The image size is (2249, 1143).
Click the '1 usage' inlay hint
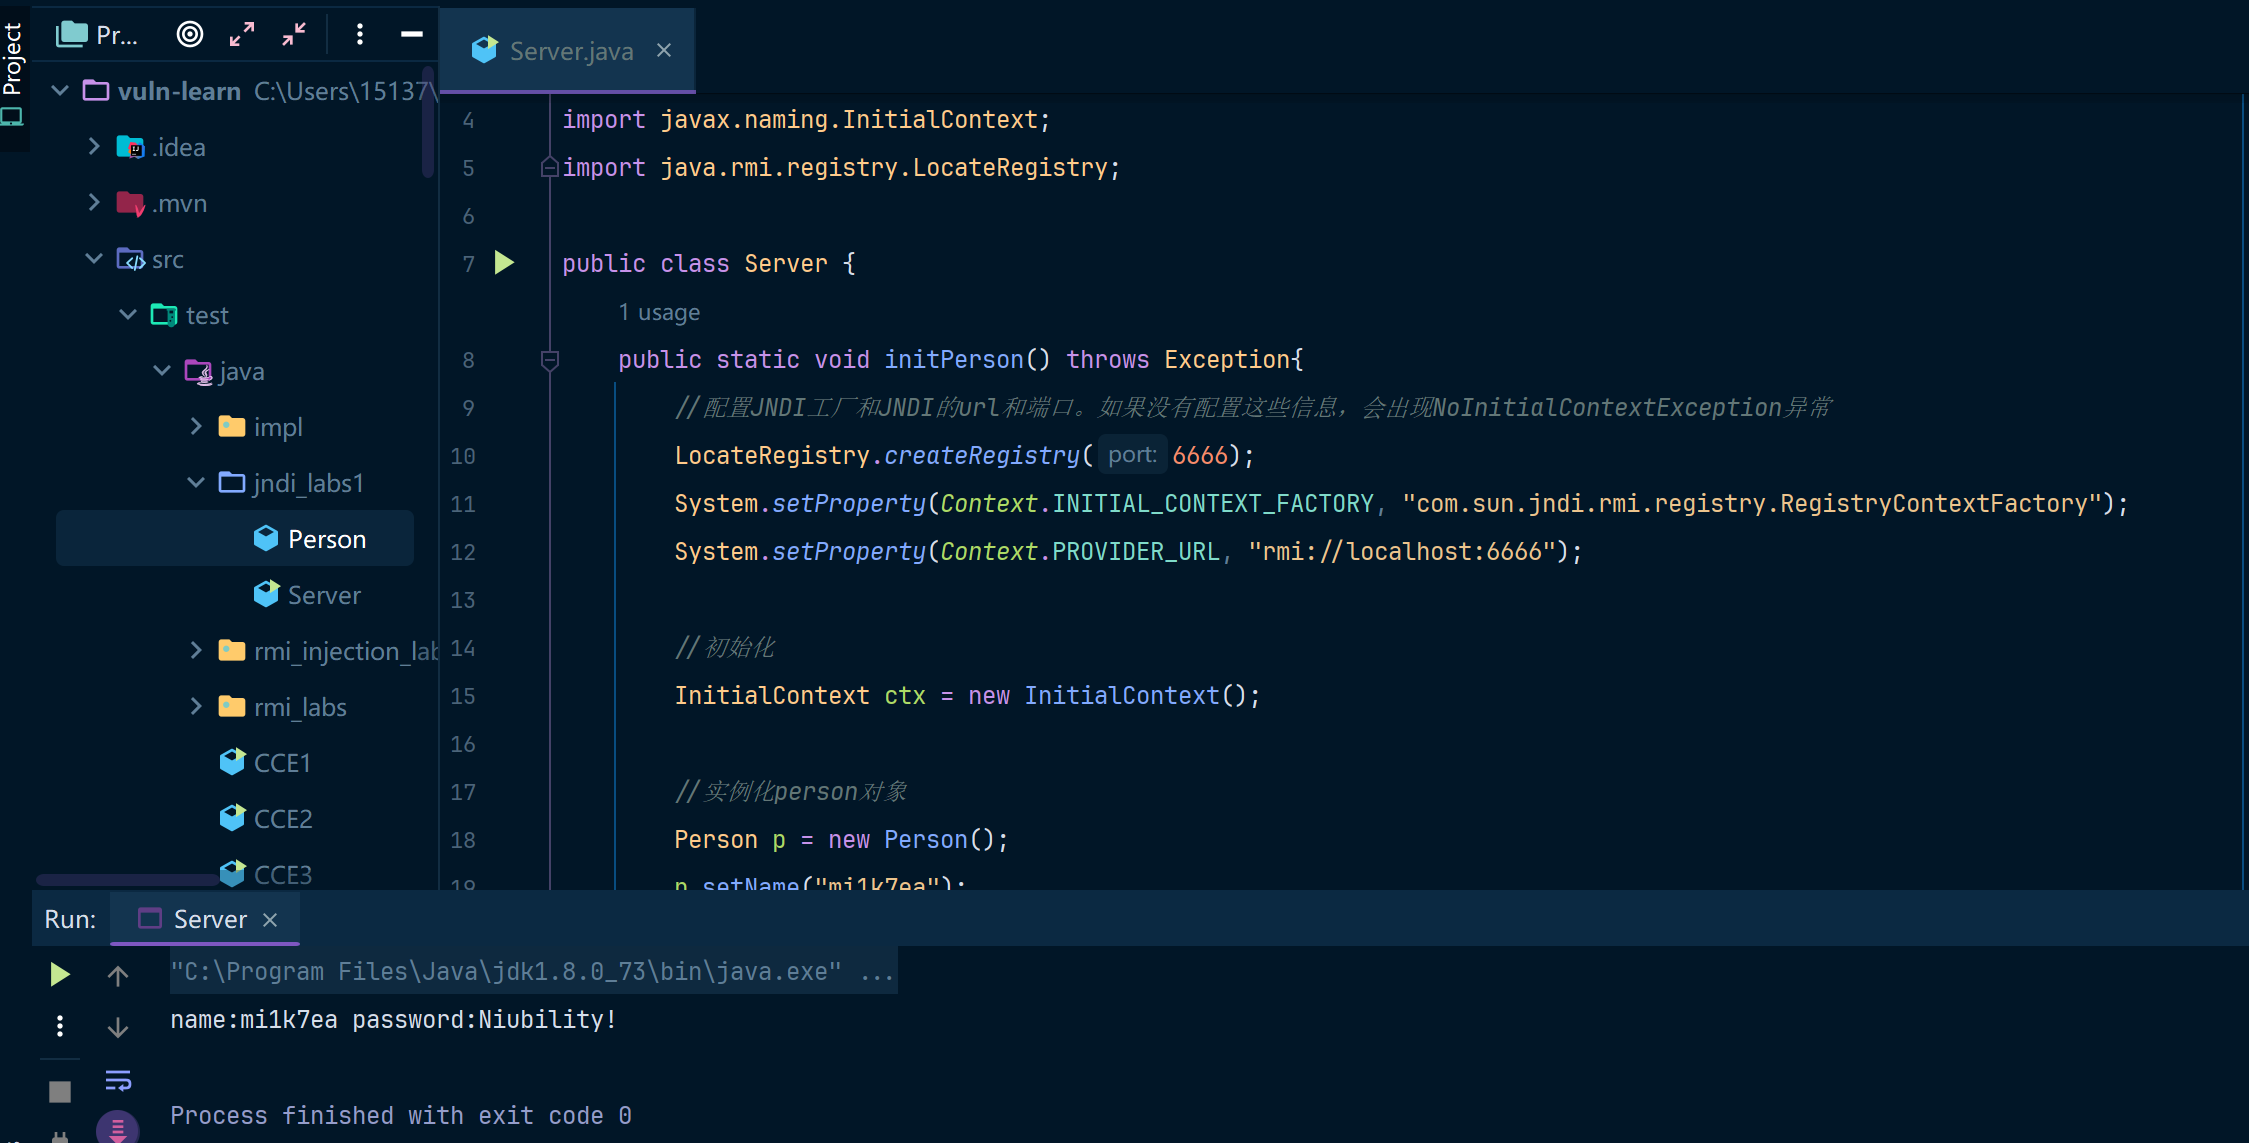(659, 312)
